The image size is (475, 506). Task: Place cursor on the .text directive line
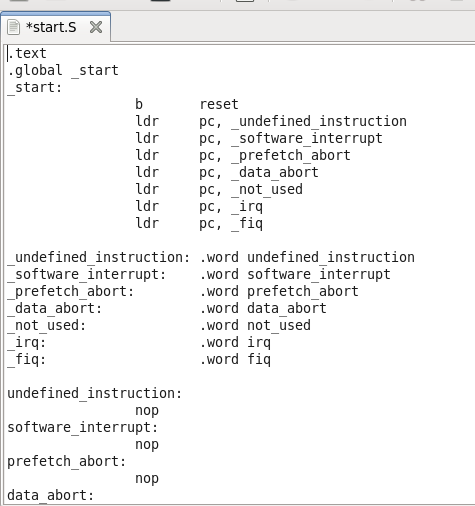click(x=27, y=53)
